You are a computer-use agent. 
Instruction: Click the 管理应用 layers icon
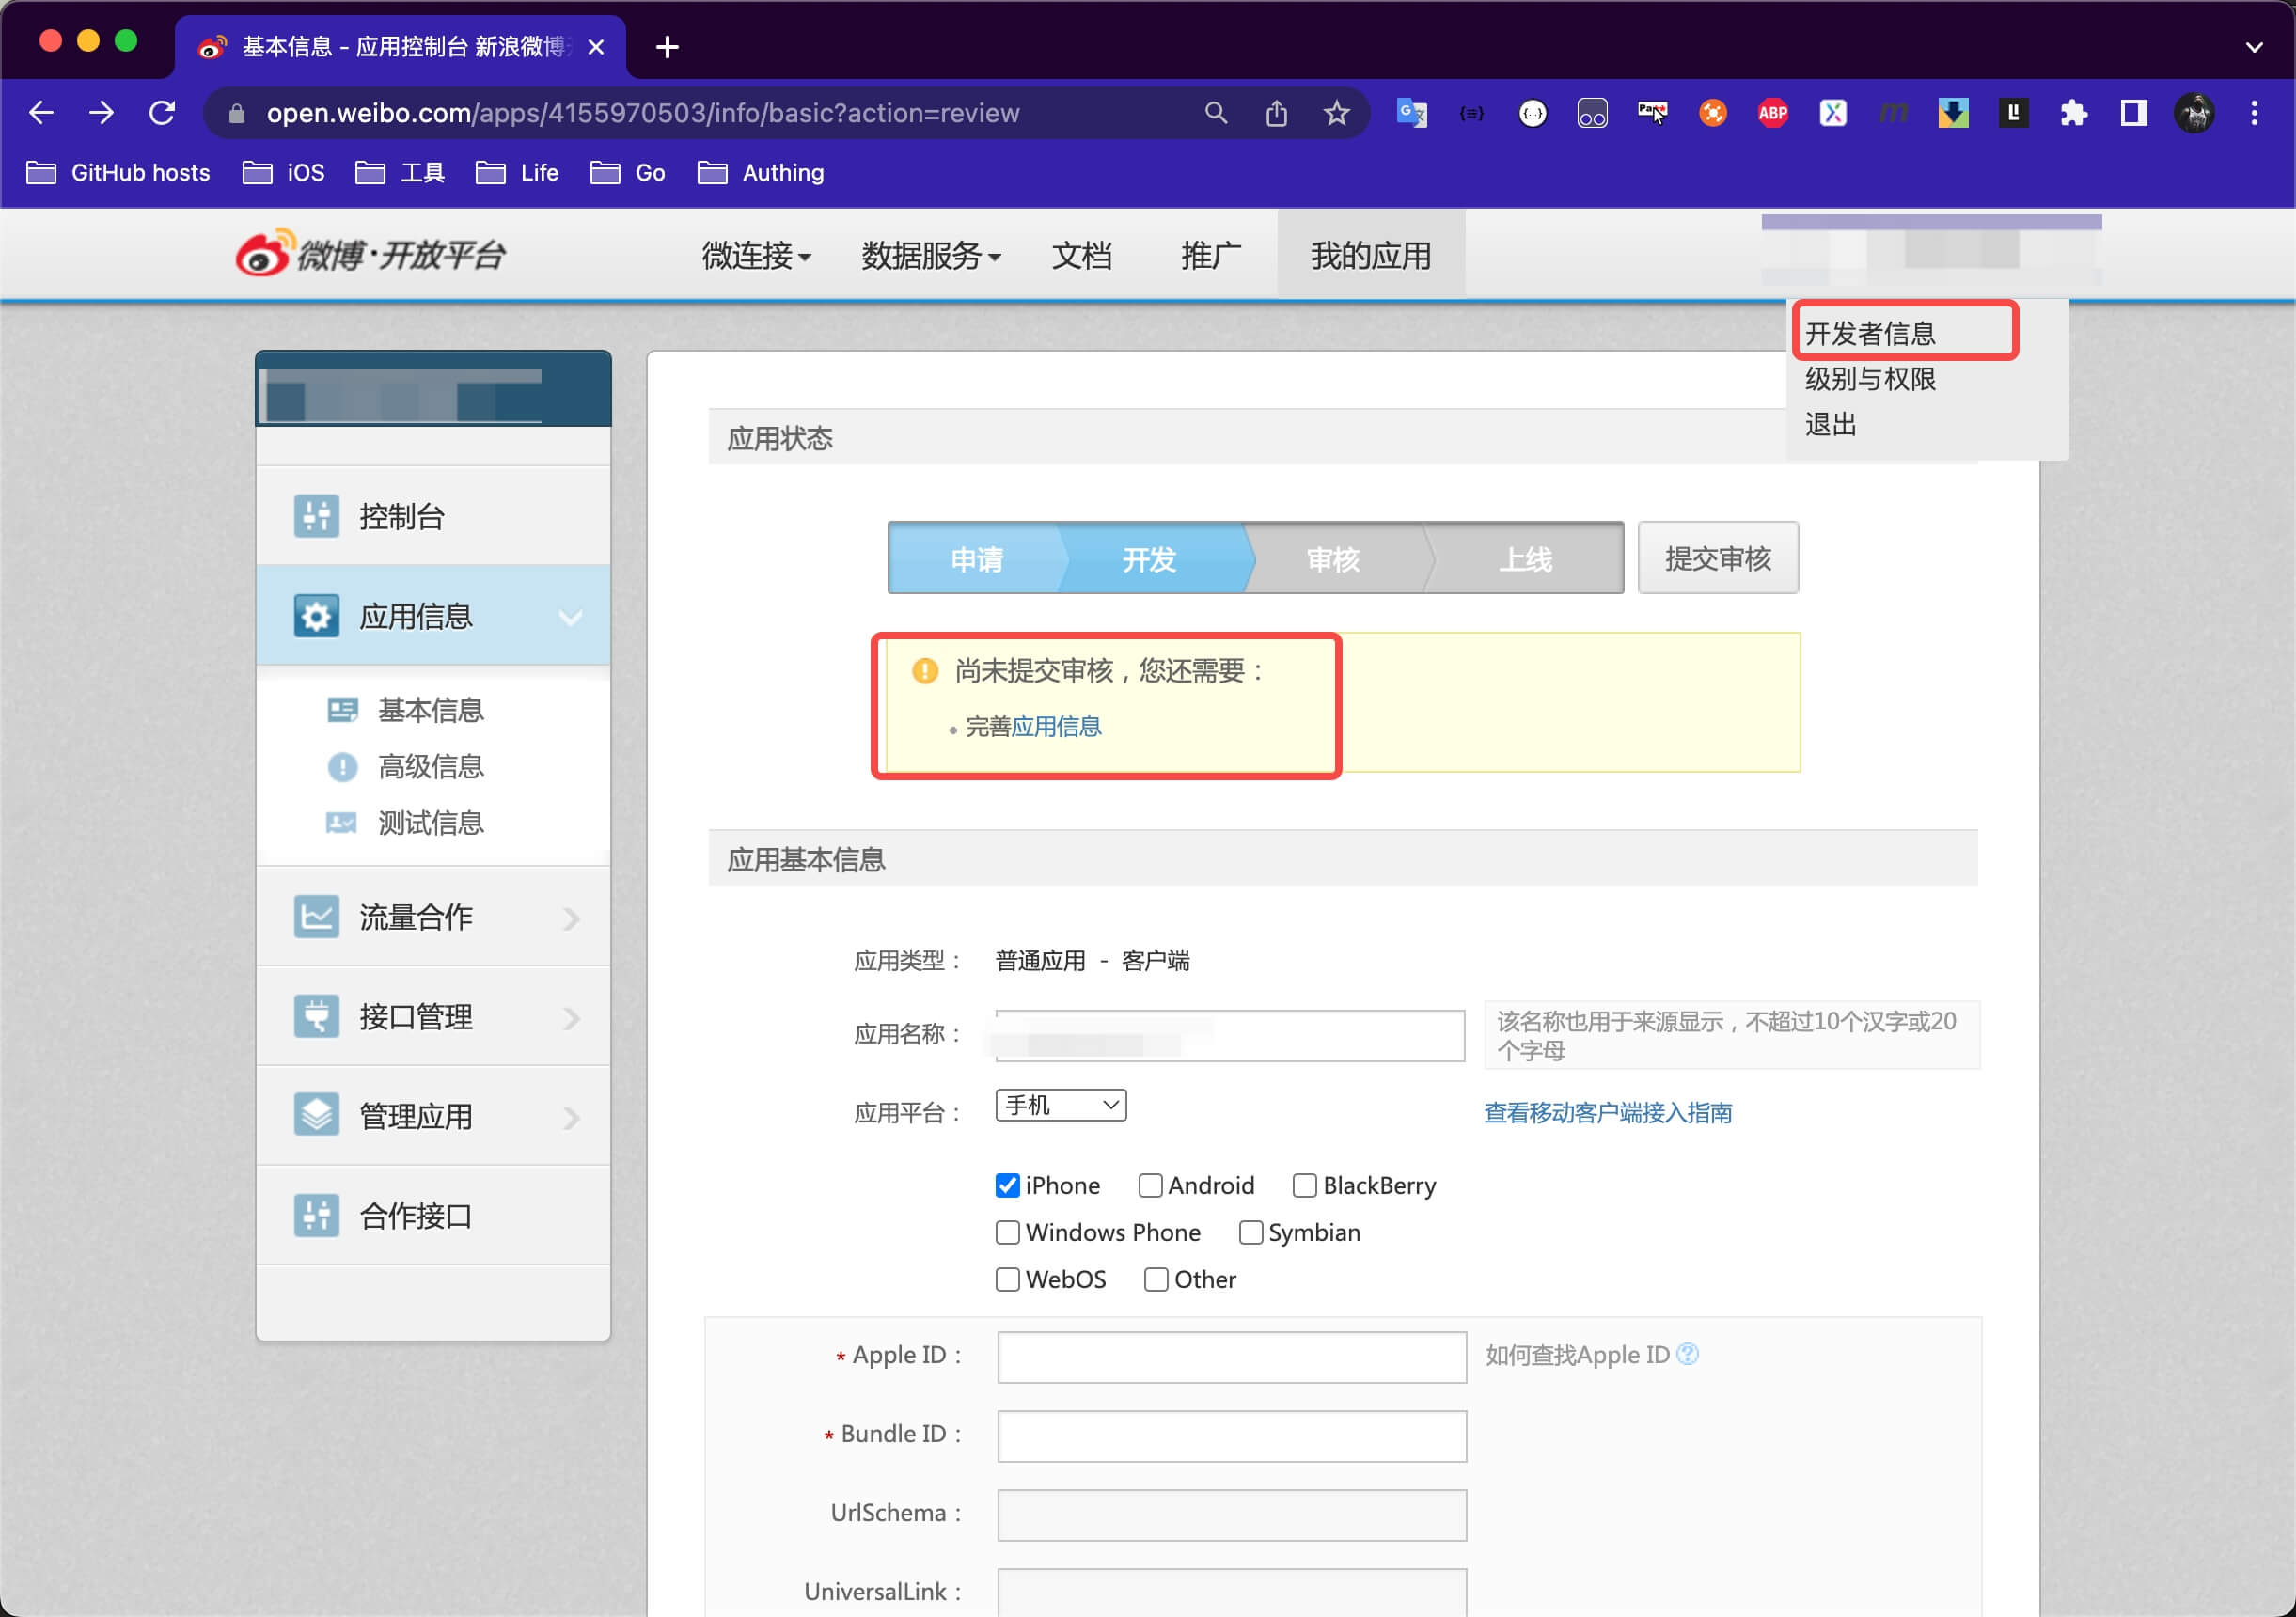(316, 1115)
